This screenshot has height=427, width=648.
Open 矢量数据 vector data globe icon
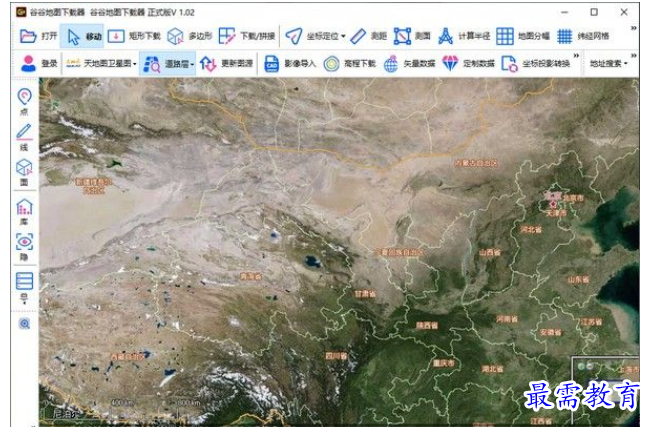391,64
